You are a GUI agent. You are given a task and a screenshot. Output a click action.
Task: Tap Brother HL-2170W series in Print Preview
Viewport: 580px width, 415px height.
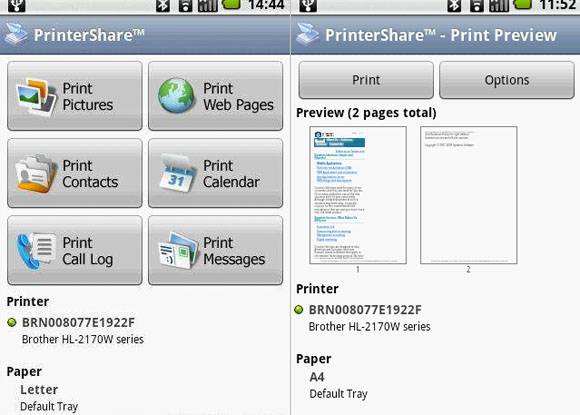tap(370, 327)
